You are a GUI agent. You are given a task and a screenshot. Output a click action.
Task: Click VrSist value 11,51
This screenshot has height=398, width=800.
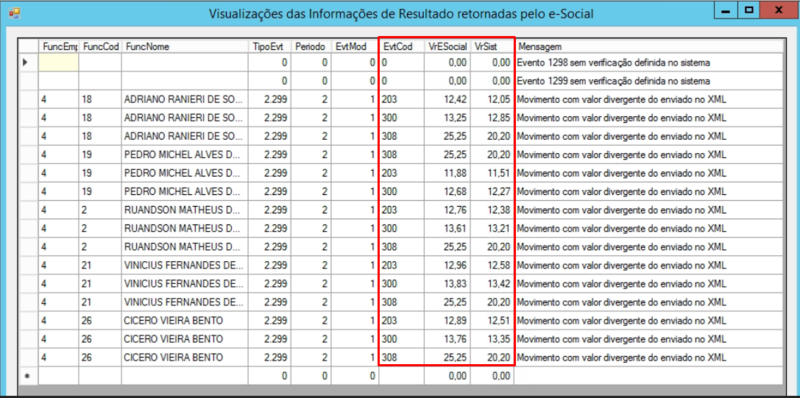pyautogui.click(x=498, y=173)
